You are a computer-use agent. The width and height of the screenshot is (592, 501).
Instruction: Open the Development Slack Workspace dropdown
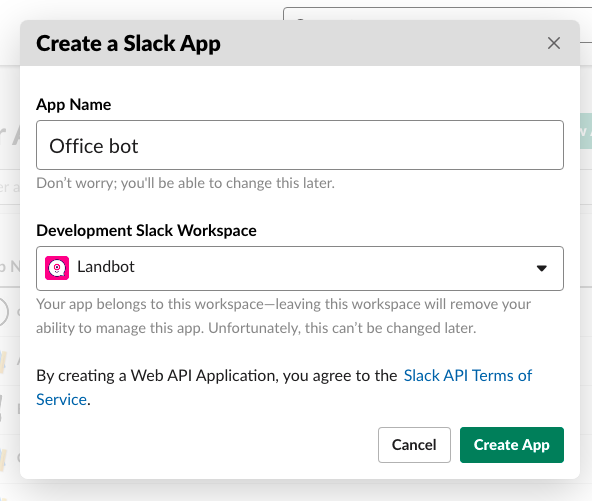tap(300, 268)
